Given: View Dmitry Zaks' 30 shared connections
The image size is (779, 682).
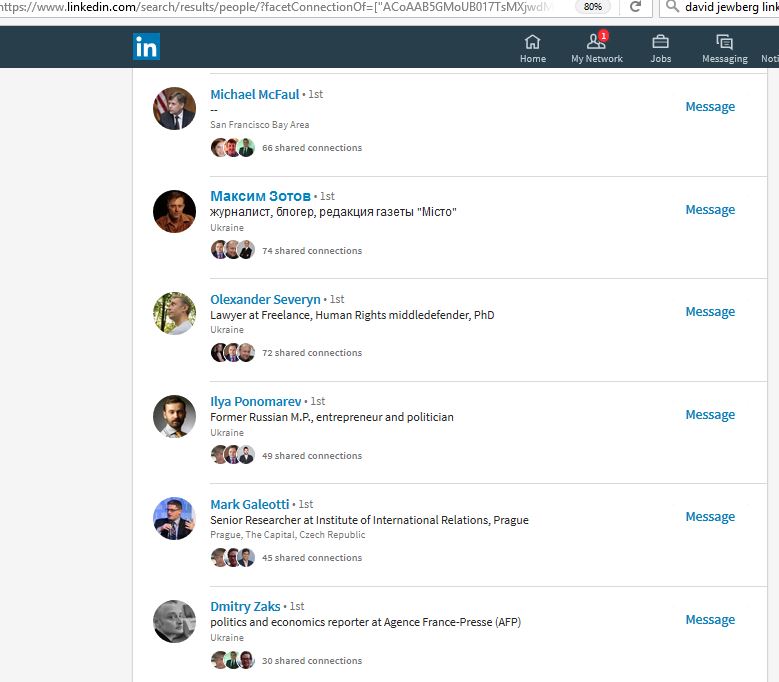Looking at the screenshot, I should coord(312,661).
